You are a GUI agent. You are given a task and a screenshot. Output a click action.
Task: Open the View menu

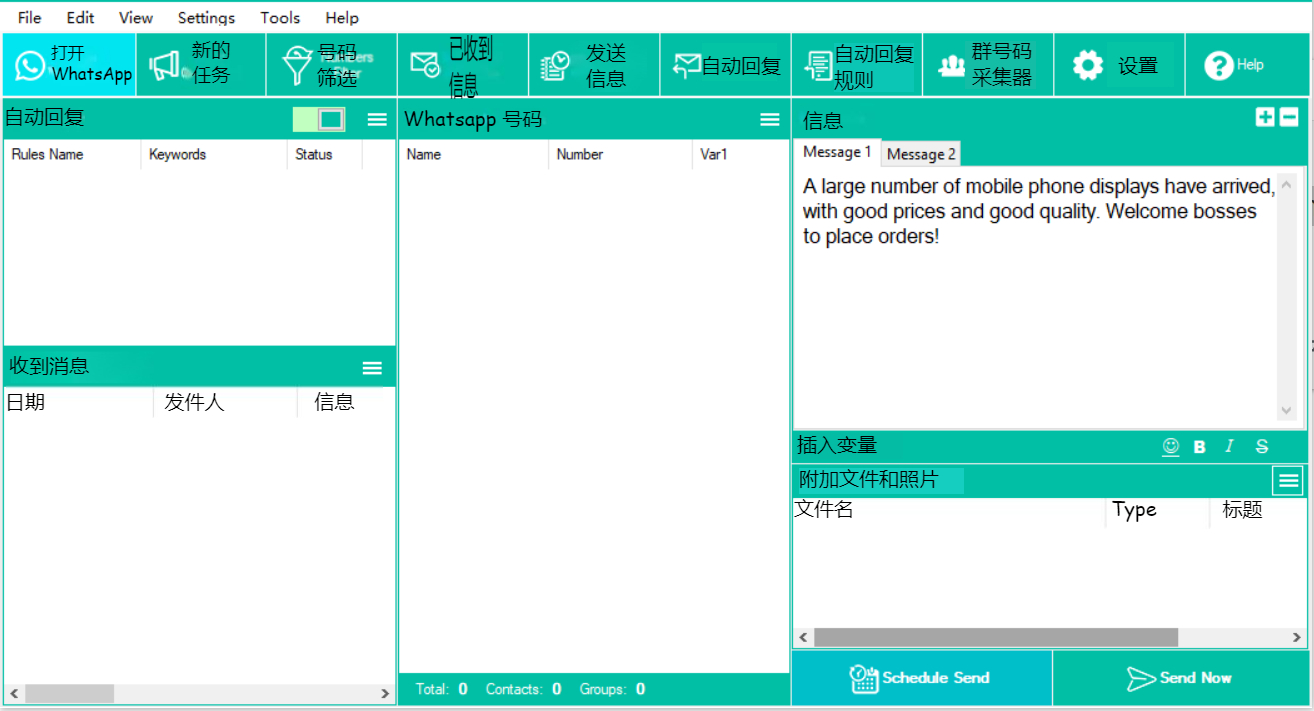coord(136,18)
